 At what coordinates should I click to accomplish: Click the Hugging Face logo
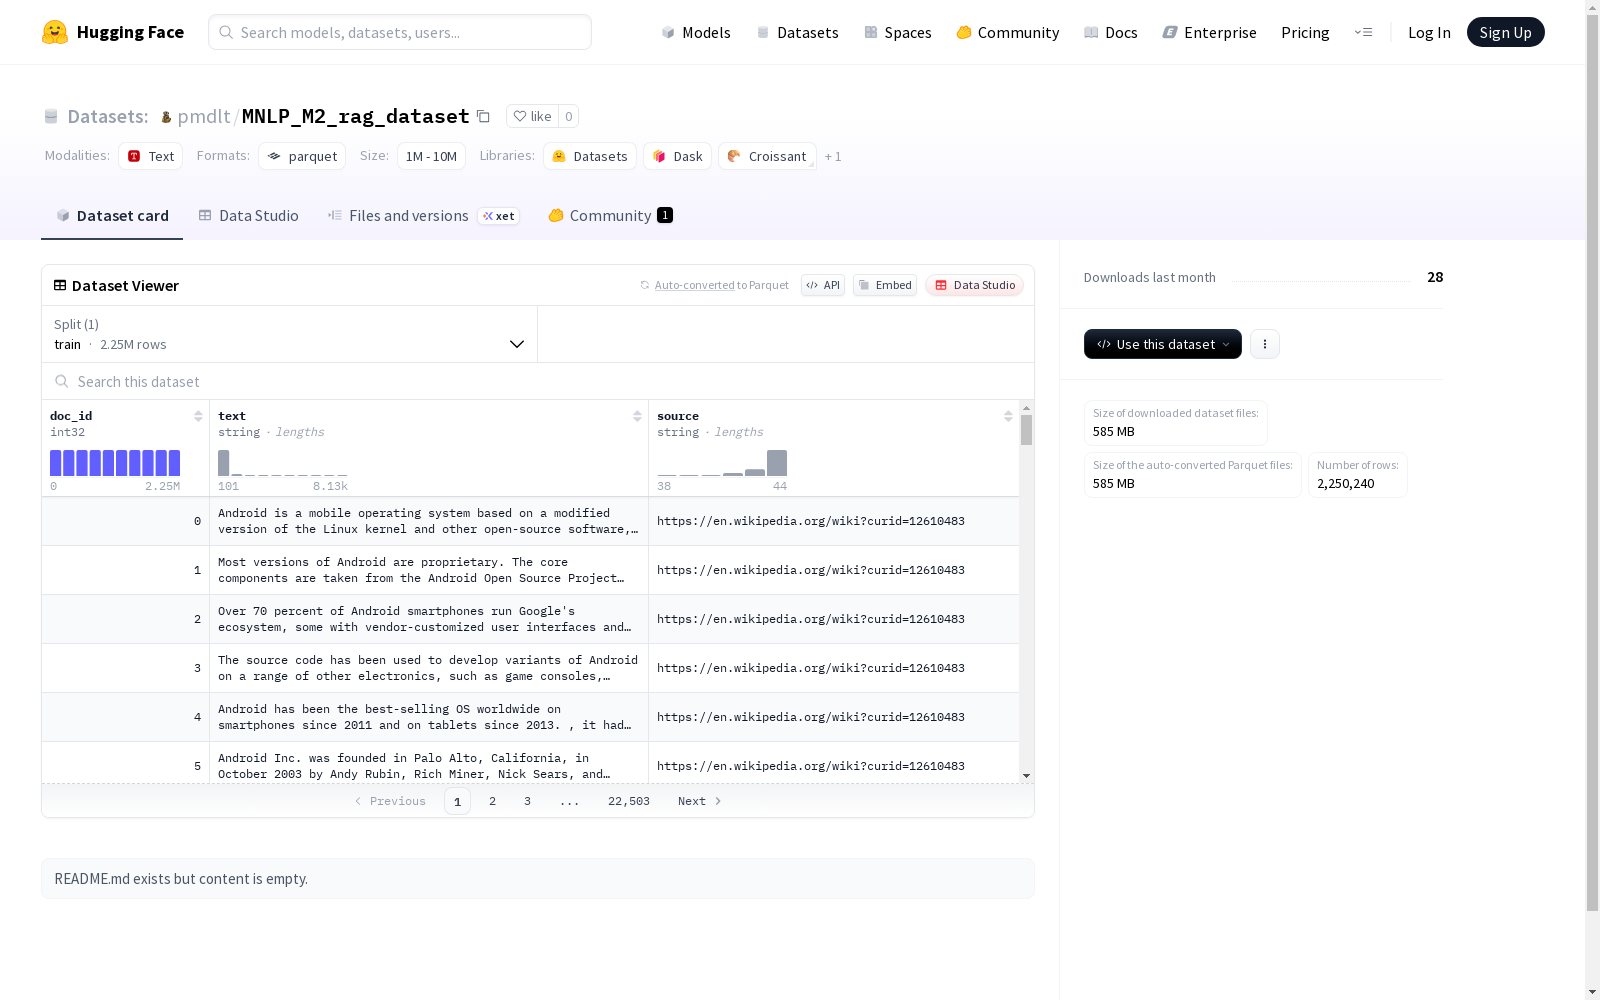[x=113, y=32]
